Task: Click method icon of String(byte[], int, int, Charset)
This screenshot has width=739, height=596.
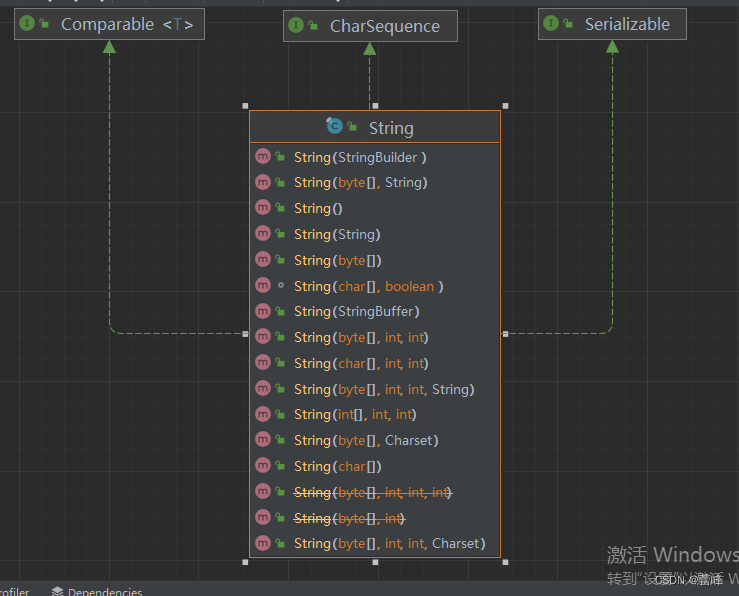Action: click(x=263, y=543)
